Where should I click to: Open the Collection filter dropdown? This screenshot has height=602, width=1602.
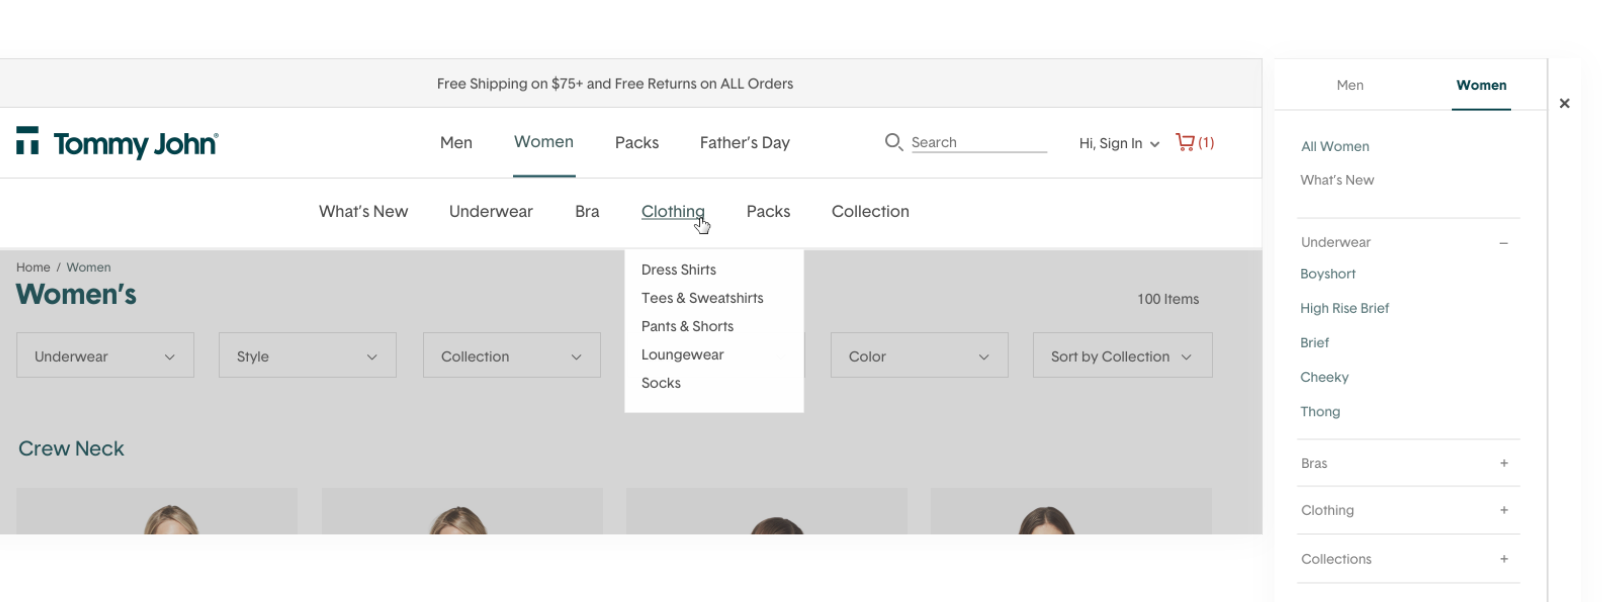[511, 355]
